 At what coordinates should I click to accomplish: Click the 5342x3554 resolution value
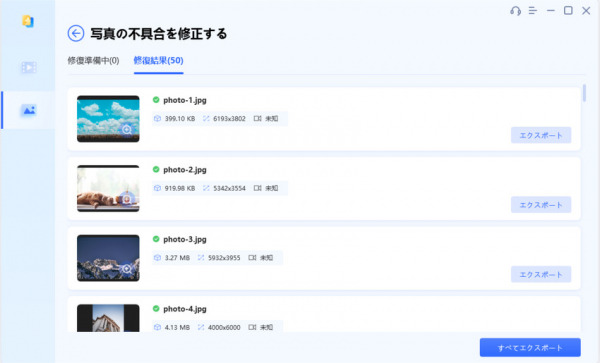(x=229, y=188)
